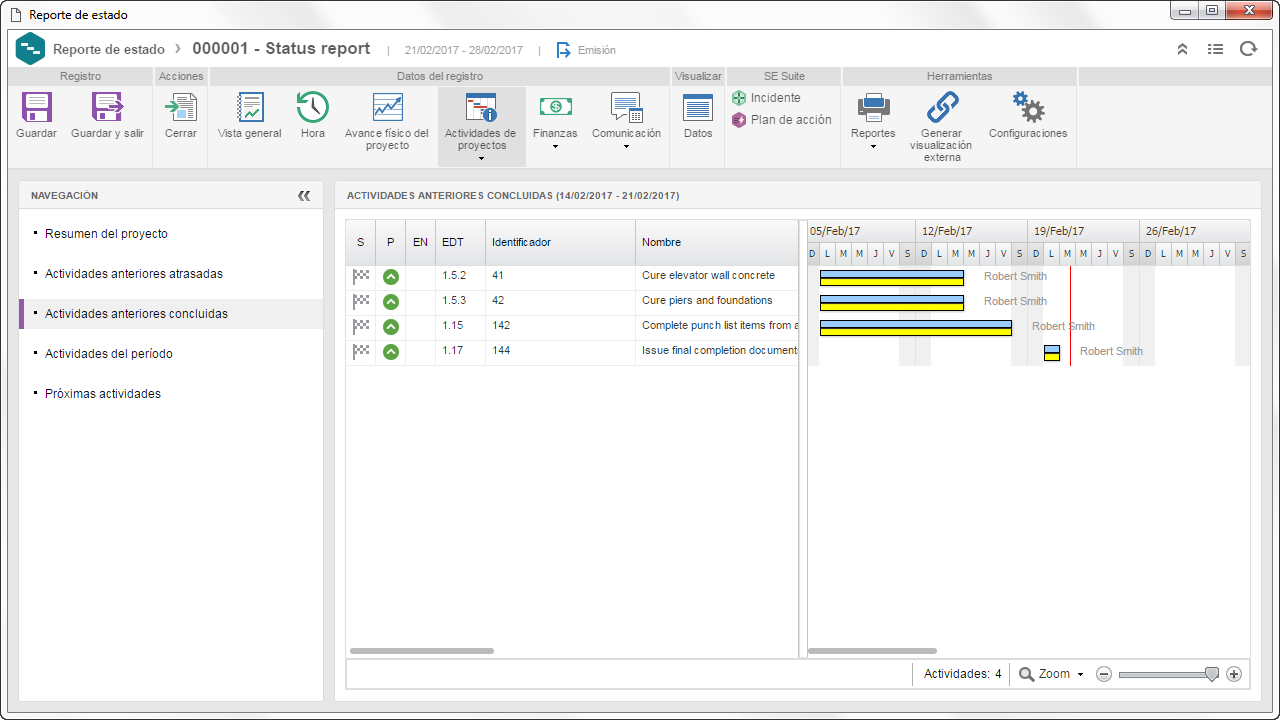Click the Guardar save icon
The width and height of the screenshot is (1280, 720).
(37, 107)
